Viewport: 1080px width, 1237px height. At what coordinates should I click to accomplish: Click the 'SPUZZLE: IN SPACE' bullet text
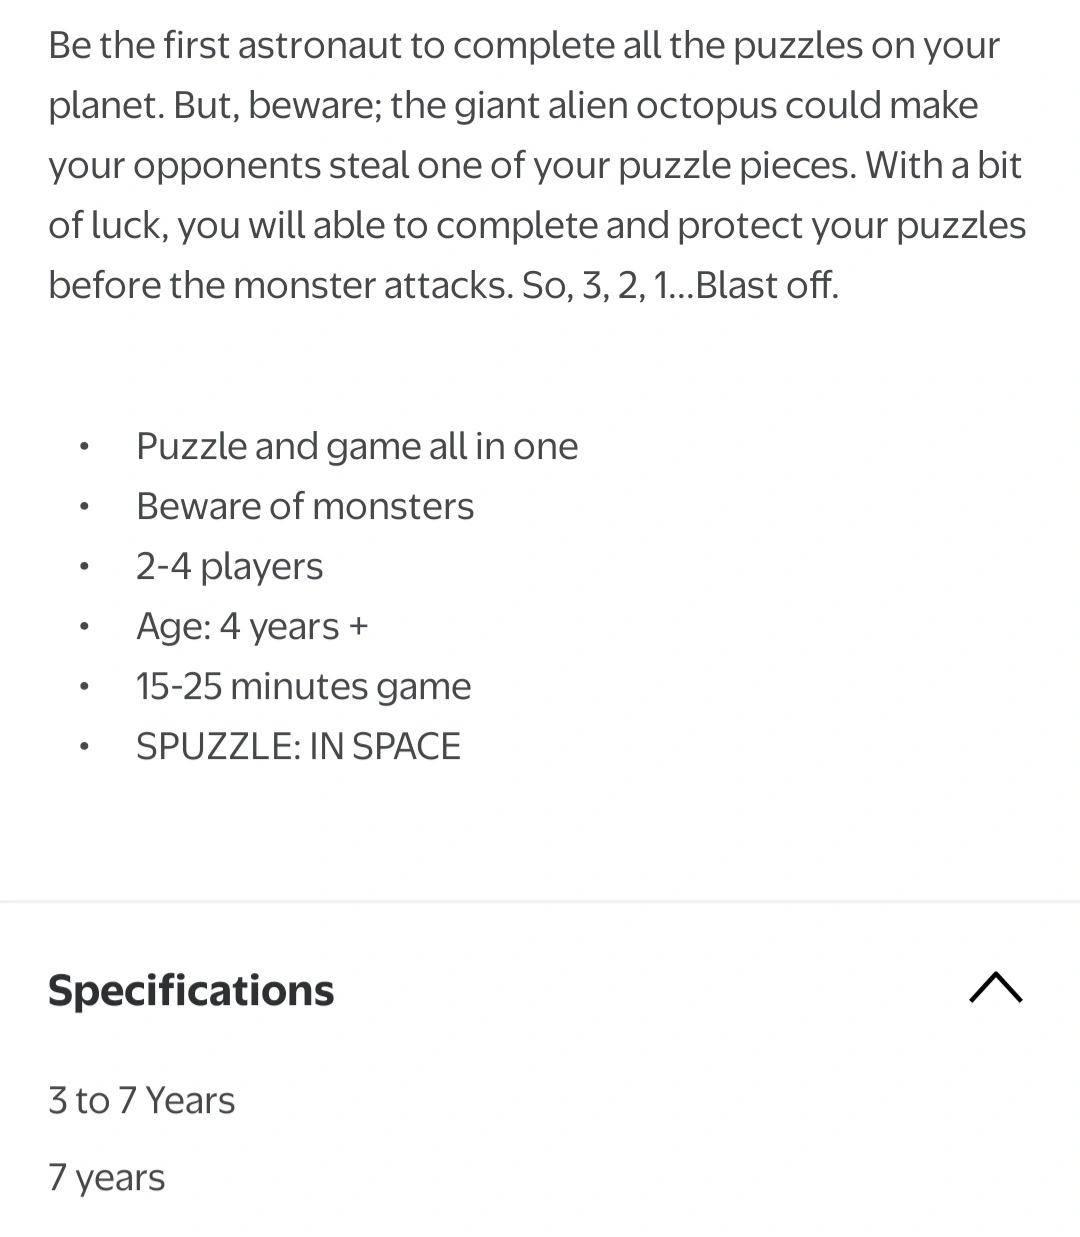(298, 746)
